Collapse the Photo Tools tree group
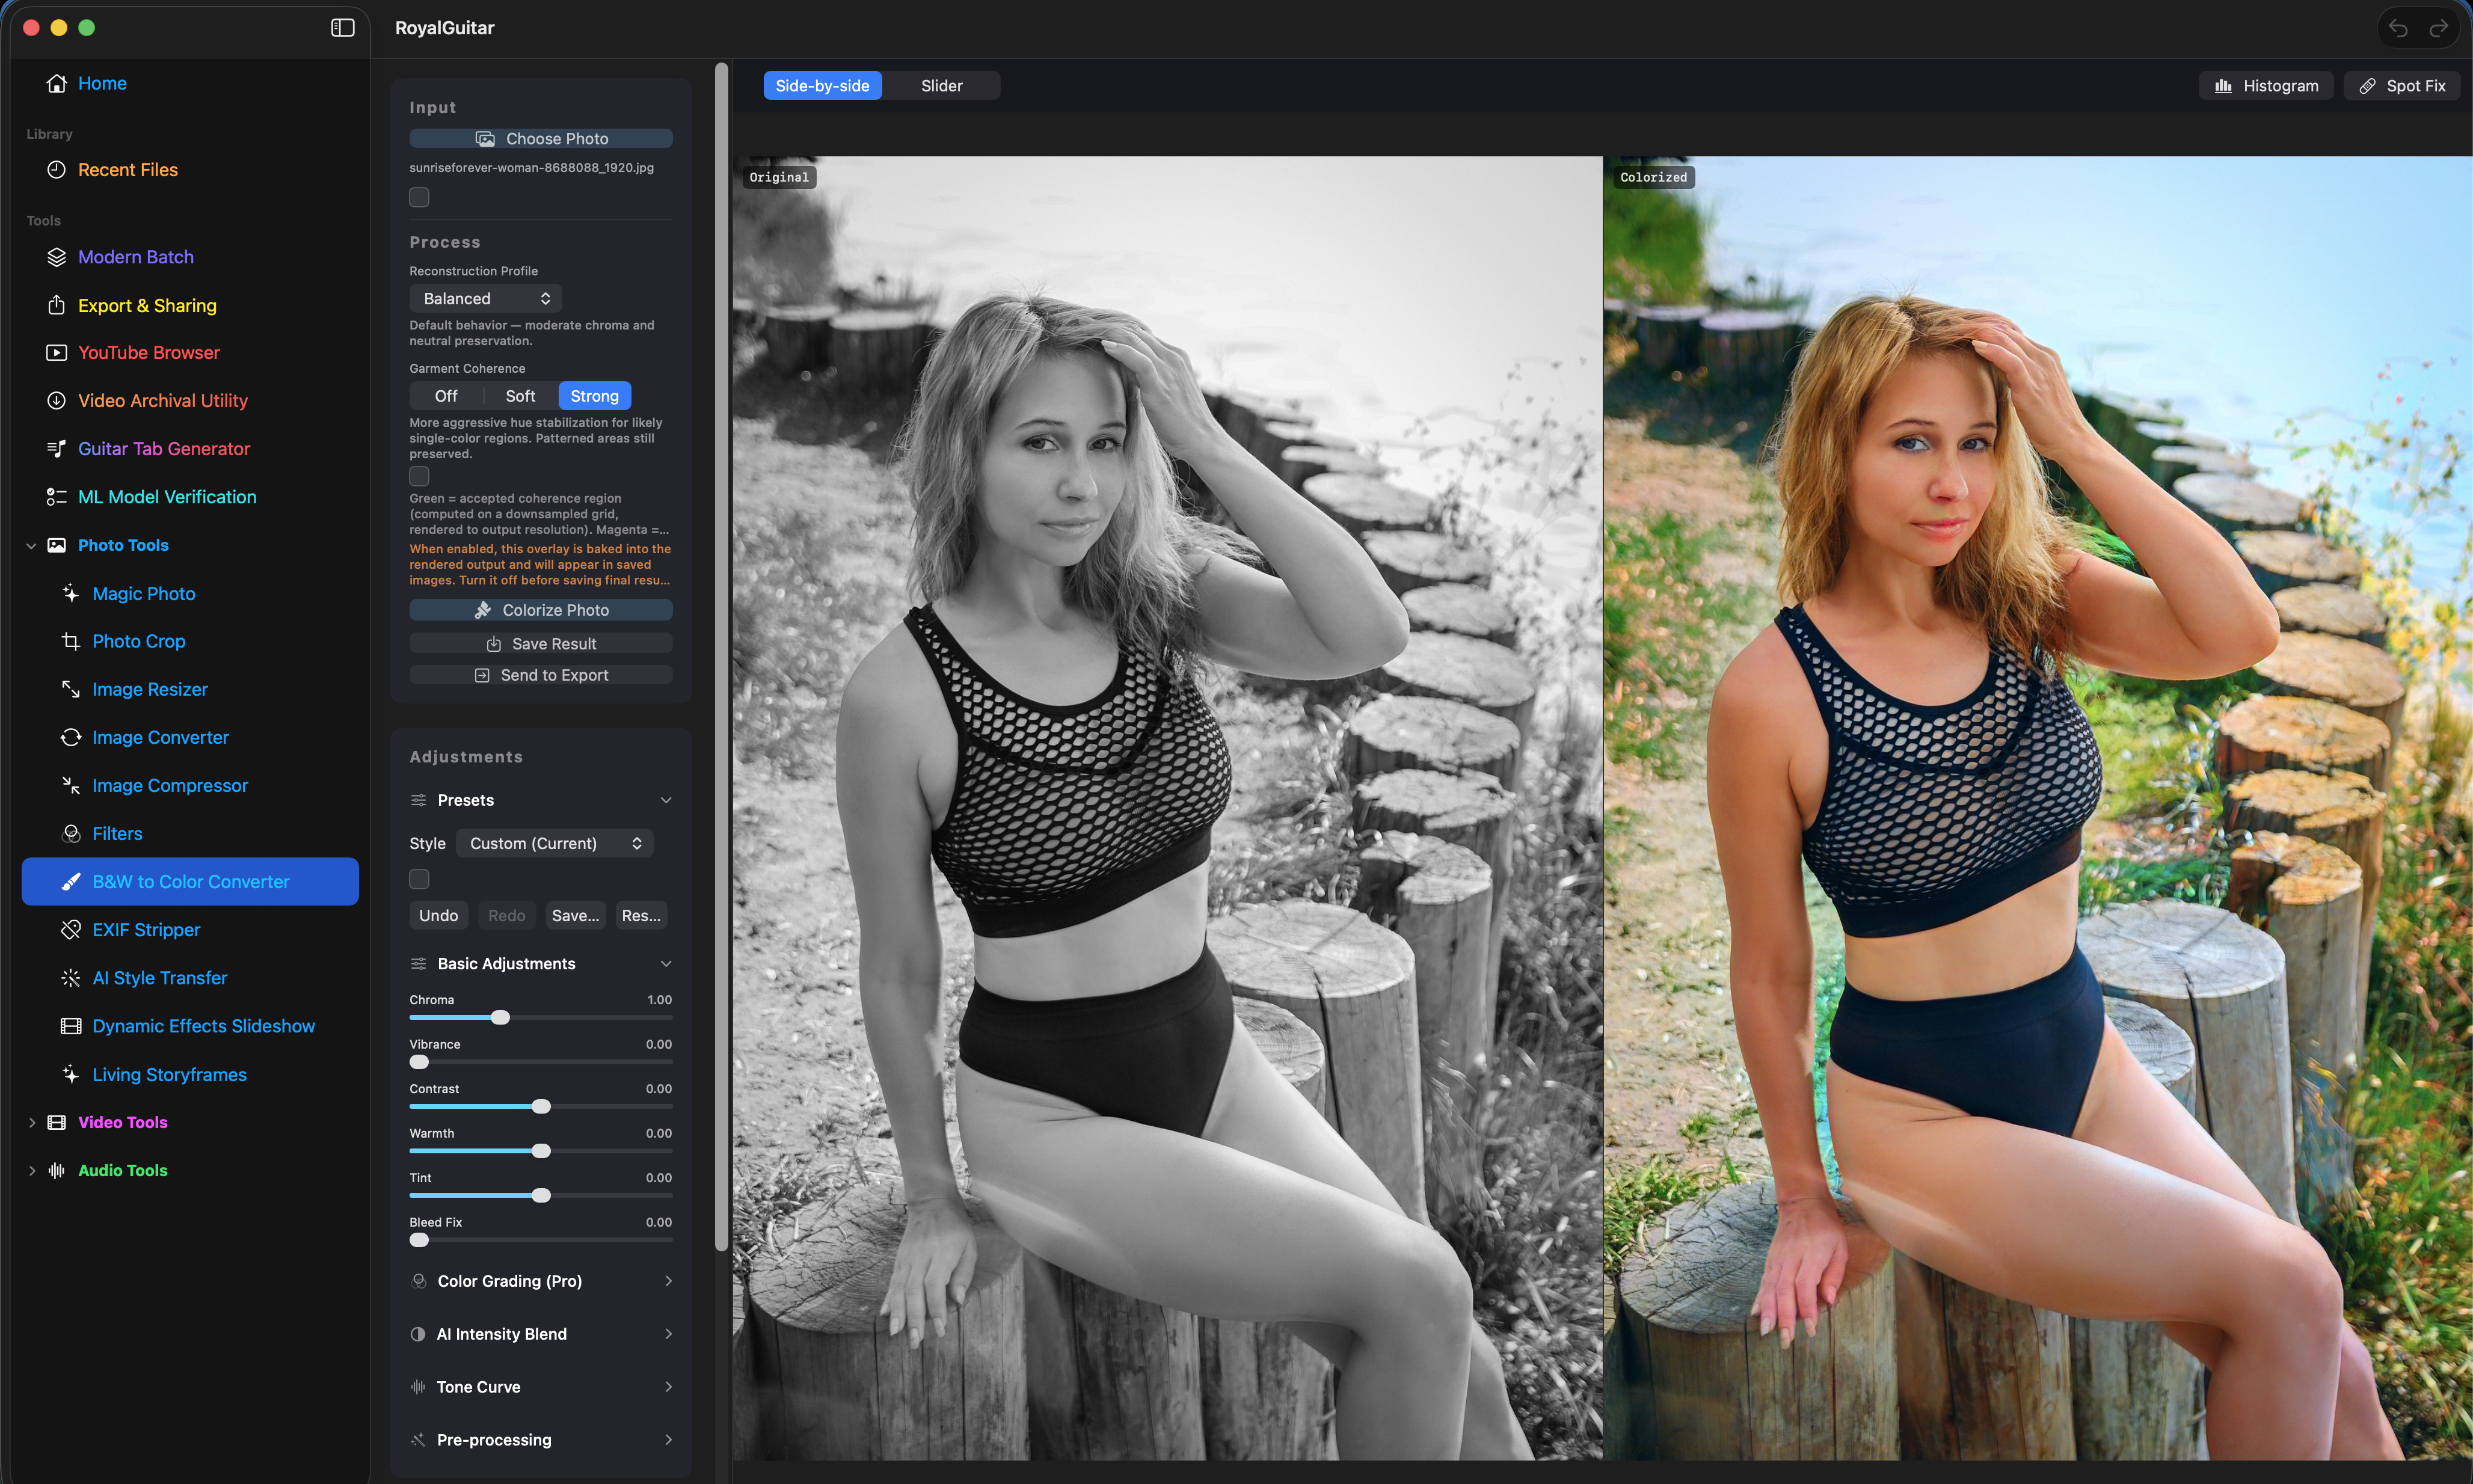 coord(31,546)
